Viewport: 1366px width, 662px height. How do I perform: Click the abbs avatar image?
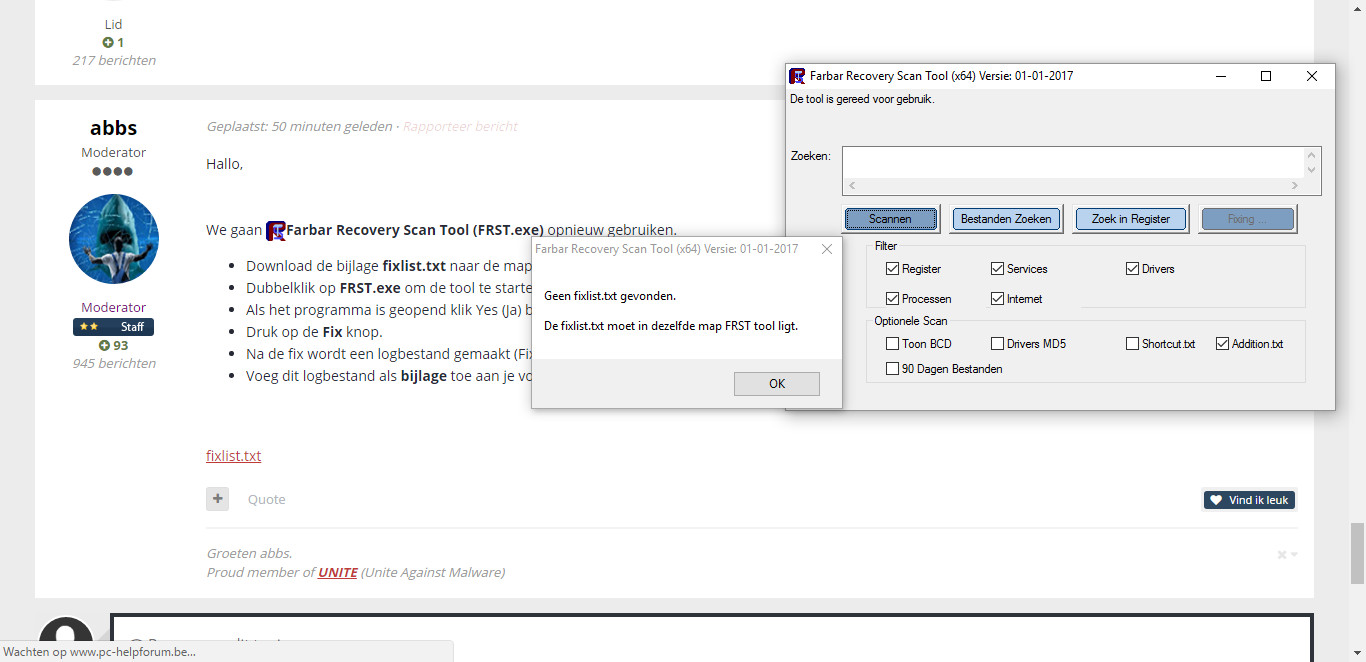pos(113,239)
